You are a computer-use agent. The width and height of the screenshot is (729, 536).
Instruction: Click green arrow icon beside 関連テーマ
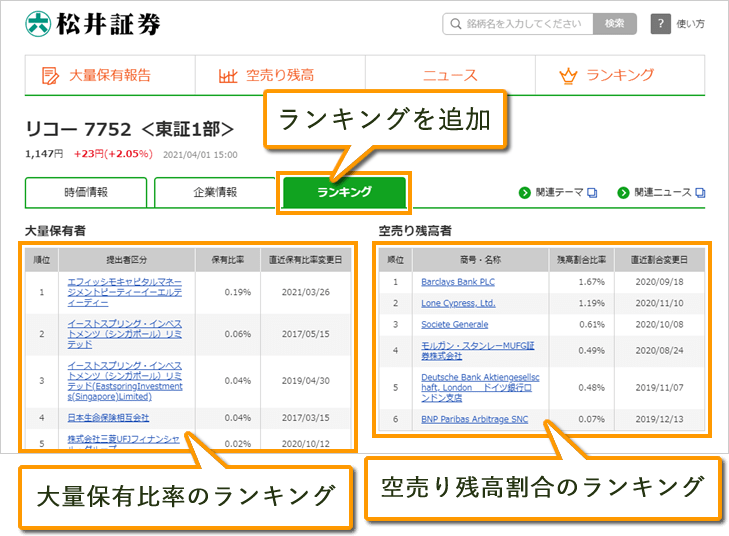click(x=524, y=192)
